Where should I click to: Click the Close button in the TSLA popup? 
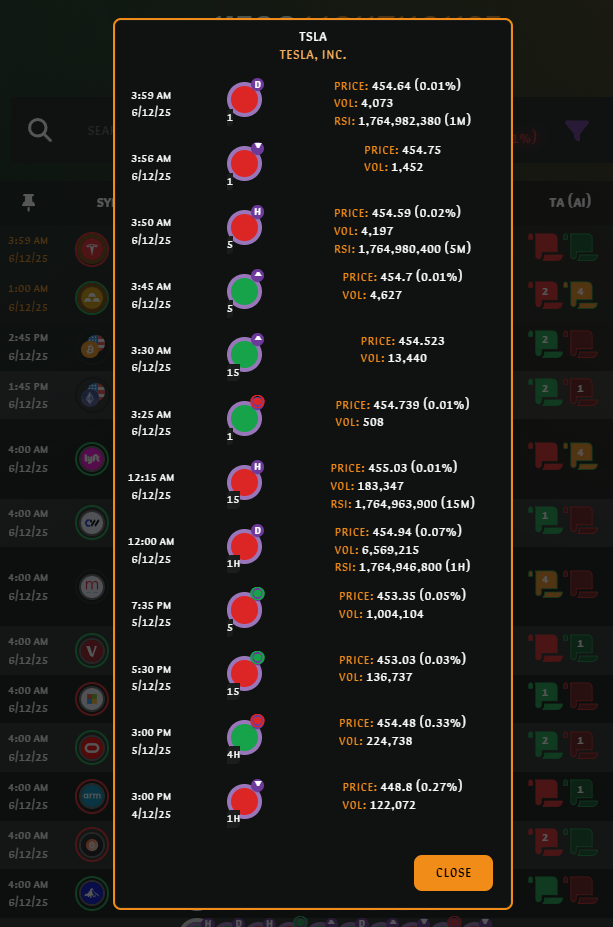(x=453, y=872)
